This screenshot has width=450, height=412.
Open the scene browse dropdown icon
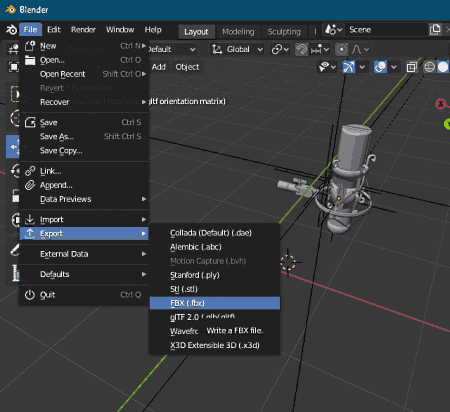click(333, 30)
